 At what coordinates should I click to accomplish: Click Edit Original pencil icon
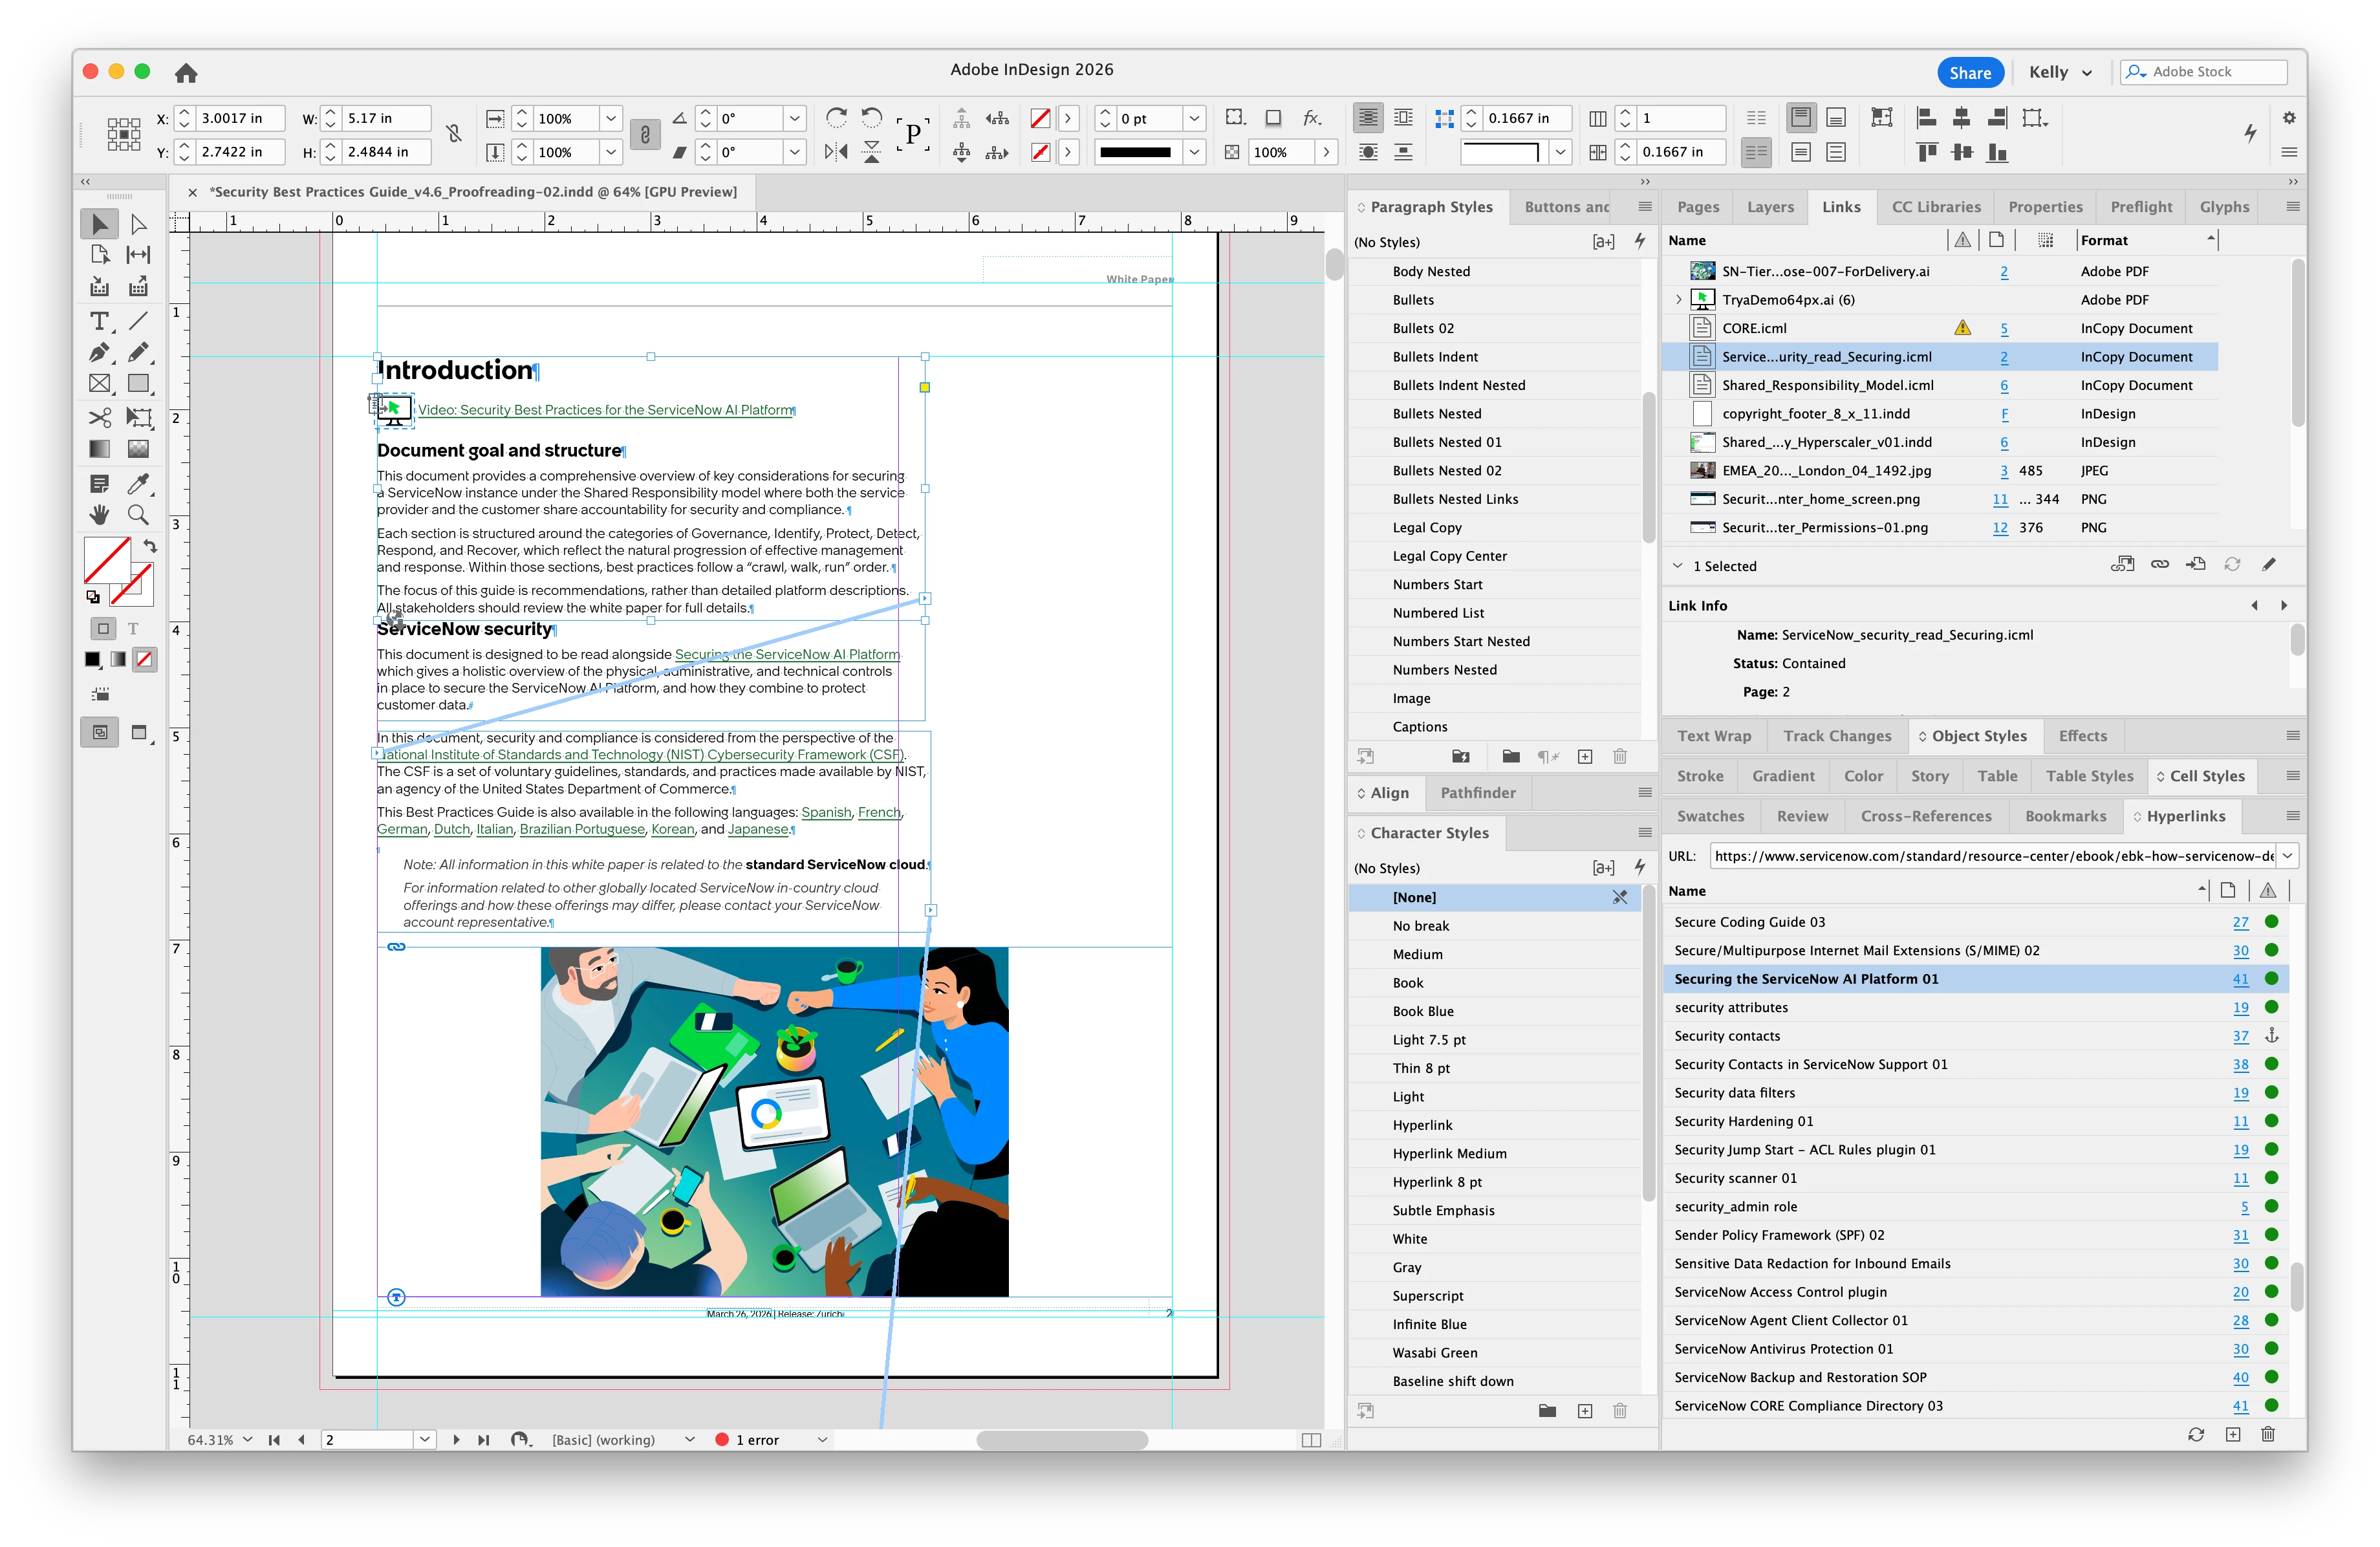click(2269, 565)
